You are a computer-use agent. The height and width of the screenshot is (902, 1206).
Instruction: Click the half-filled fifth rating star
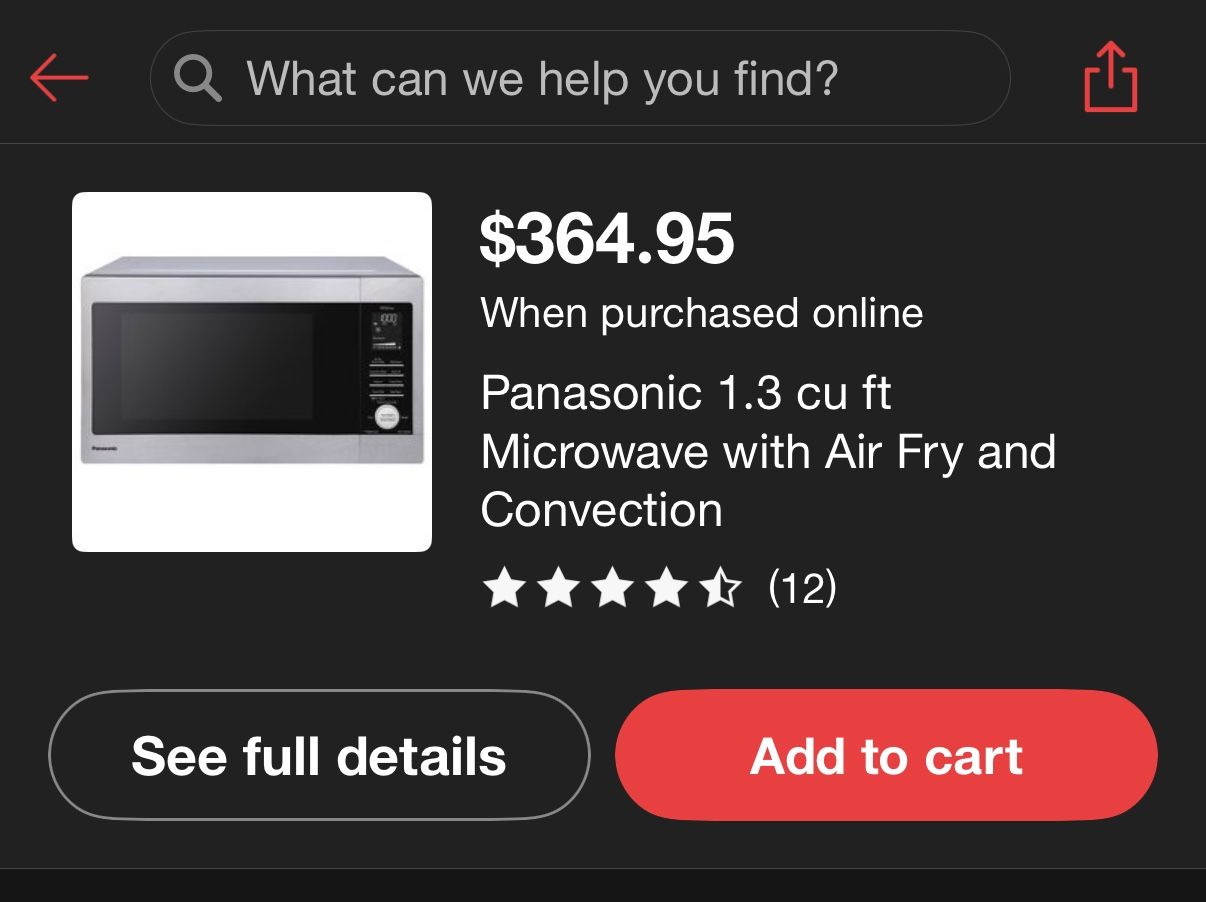721,587
